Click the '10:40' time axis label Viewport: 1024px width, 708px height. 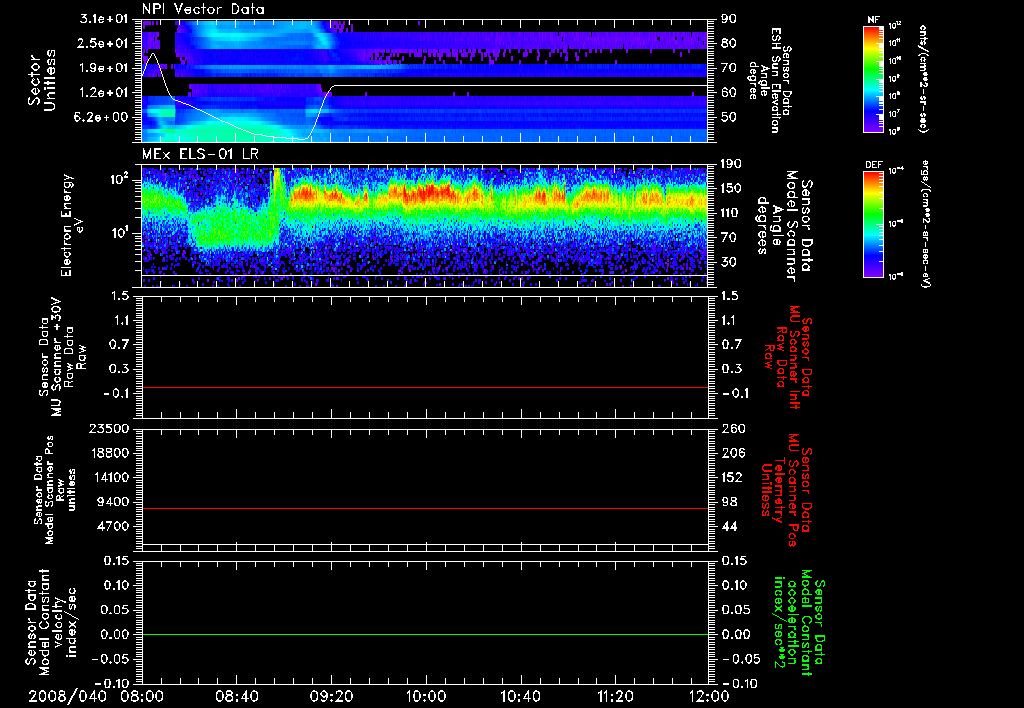pyautogui.click(x=520, y=696)
